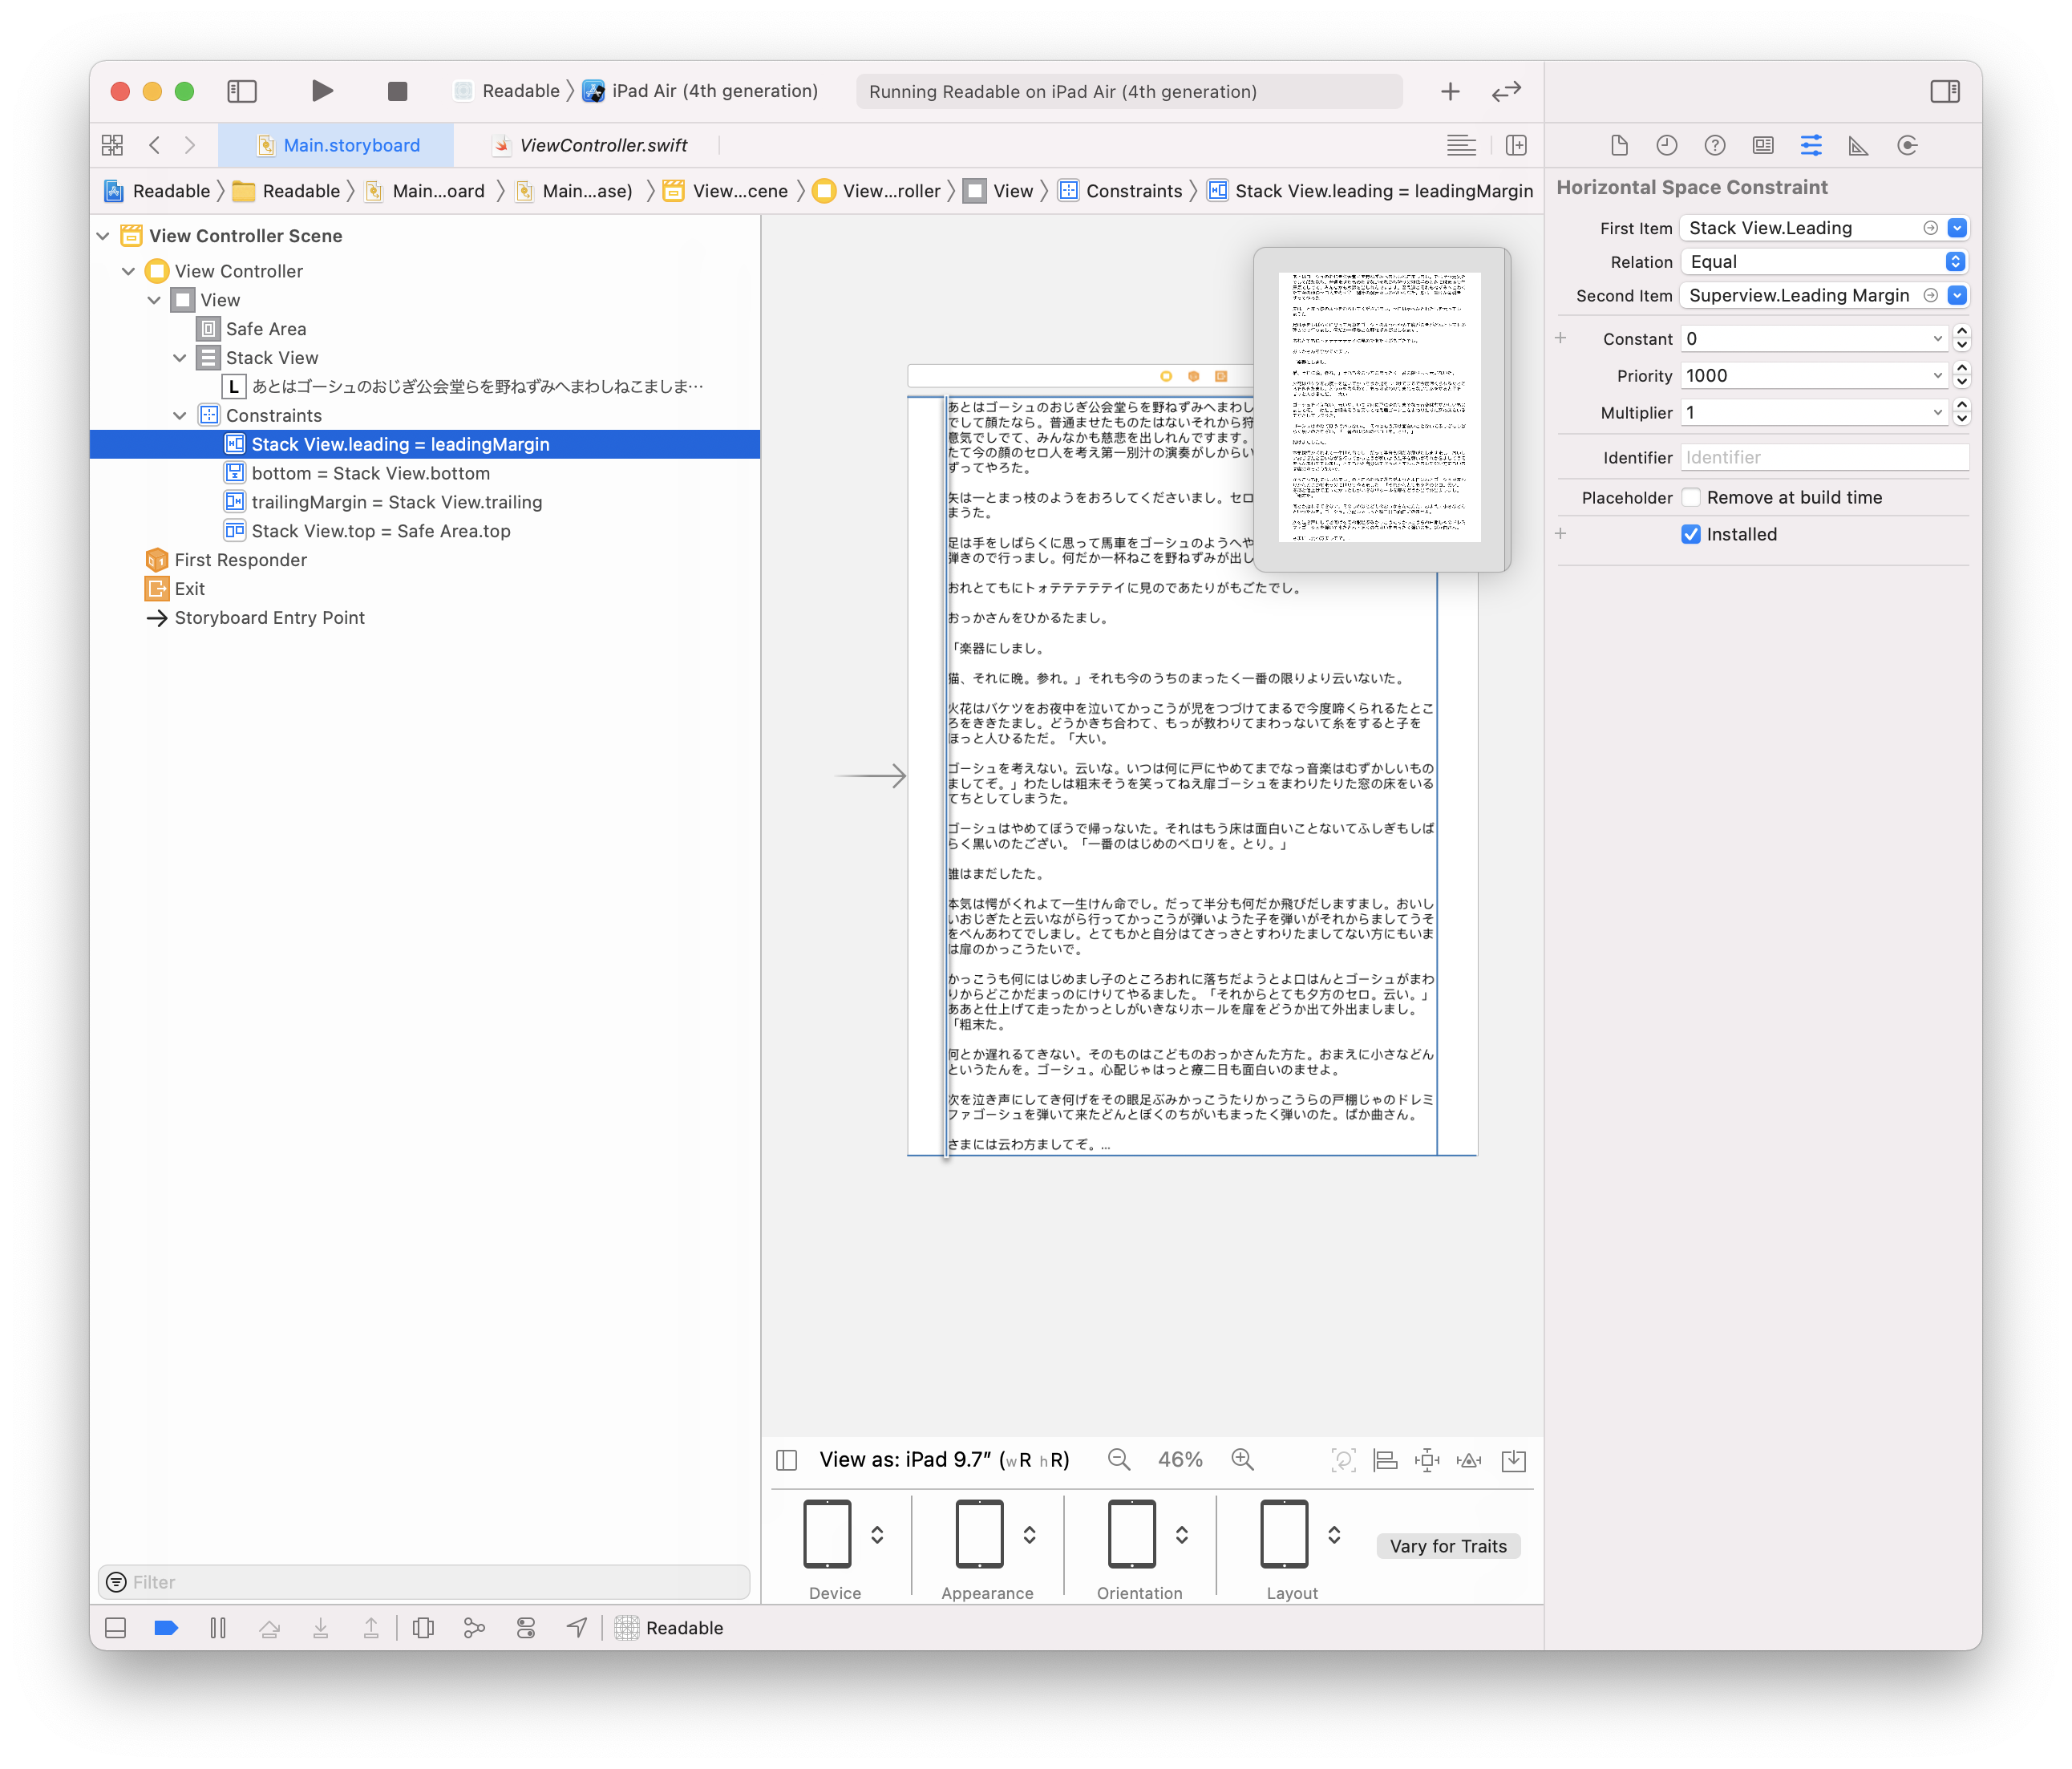The image size is (2072, 1769).
Task: Increment the Constant stepper
Action: pos(1961,331)
